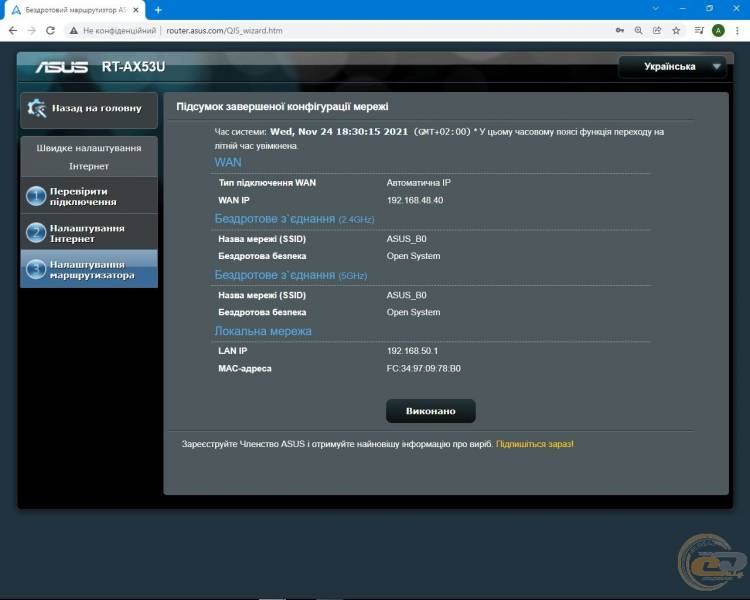Open the Підпишіться зараз link
750x600 pixels.
point(534,444)
